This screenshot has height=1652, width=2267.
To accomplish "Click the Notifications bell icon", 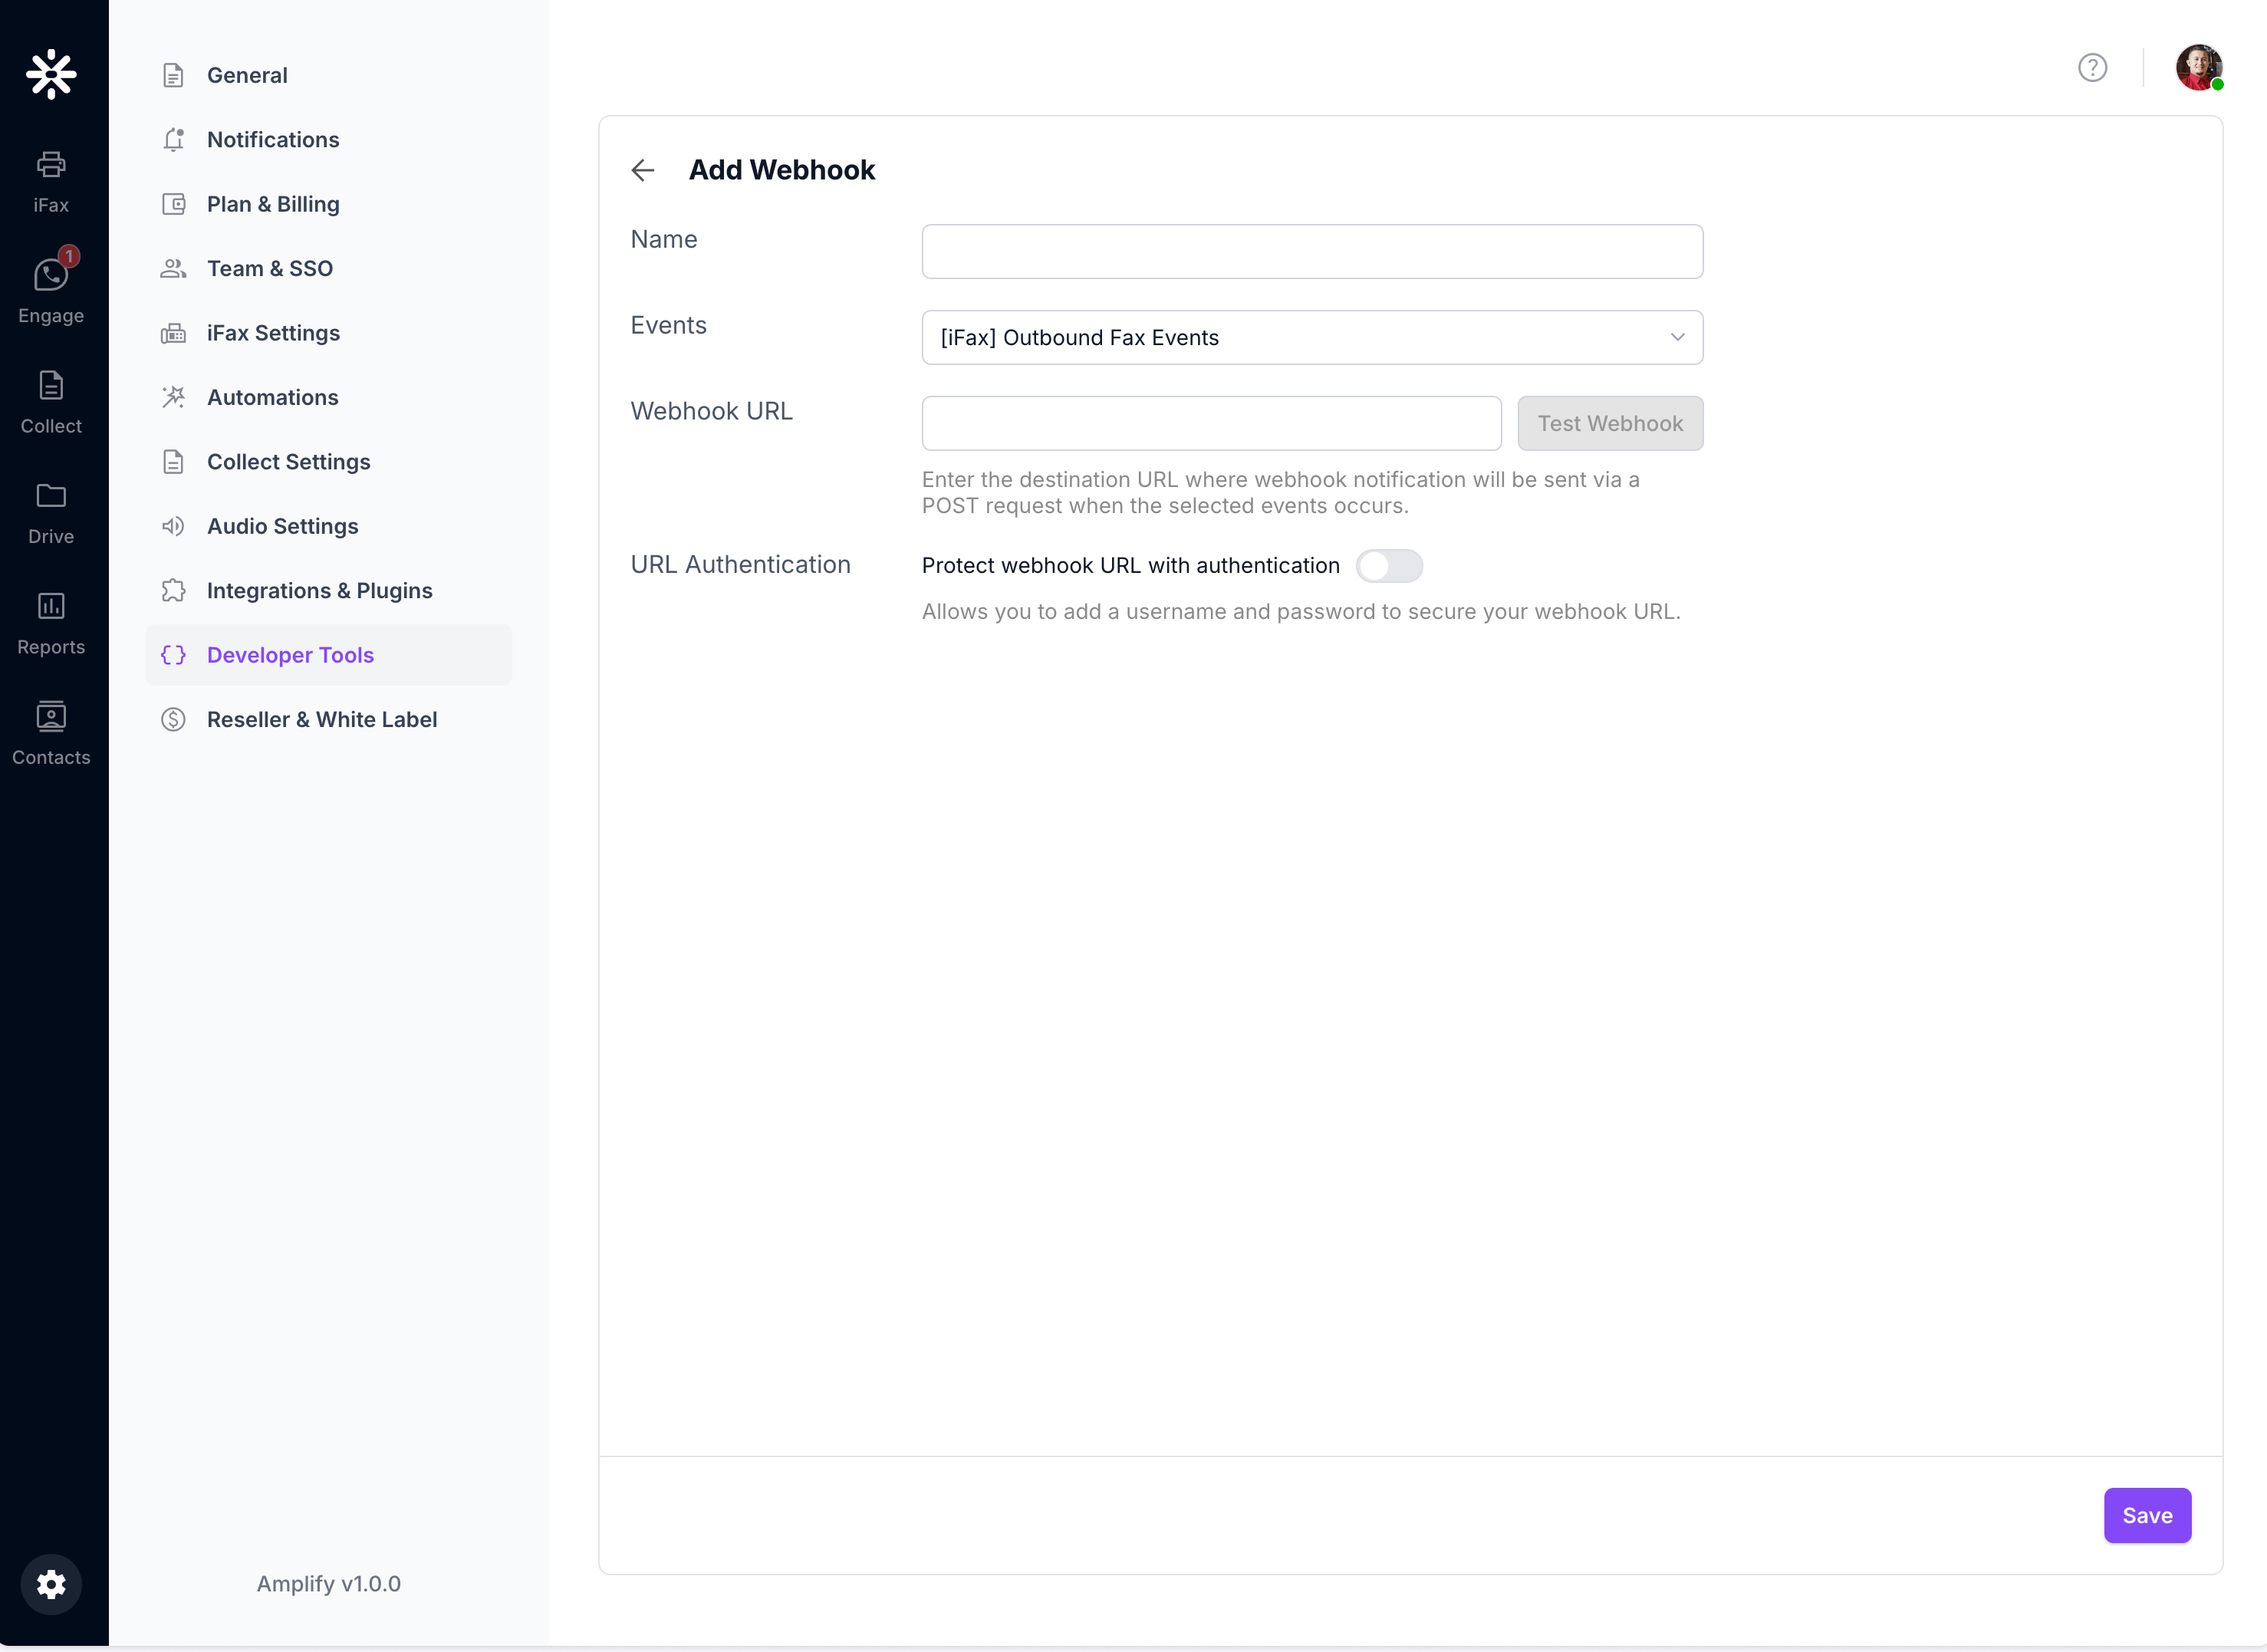I will [173, 140].
